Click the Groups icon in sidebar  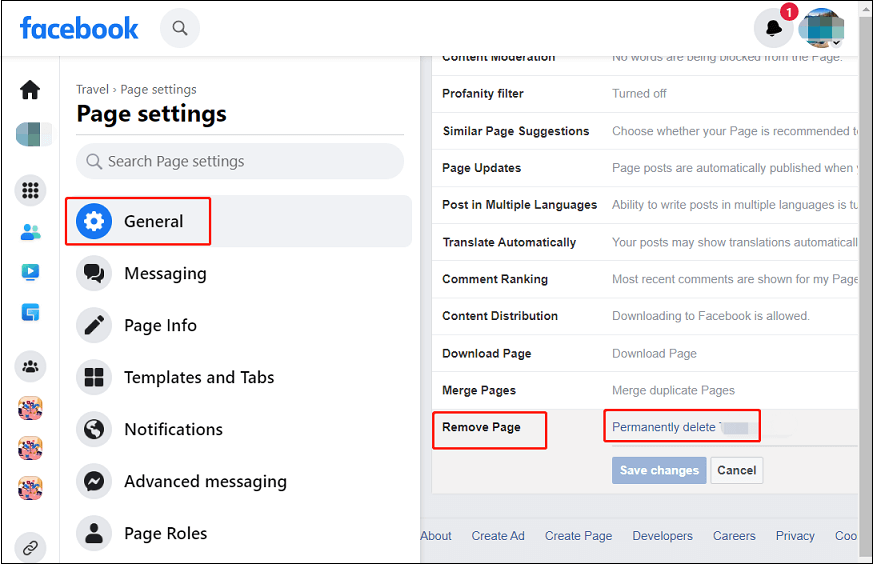click(30, 366)
